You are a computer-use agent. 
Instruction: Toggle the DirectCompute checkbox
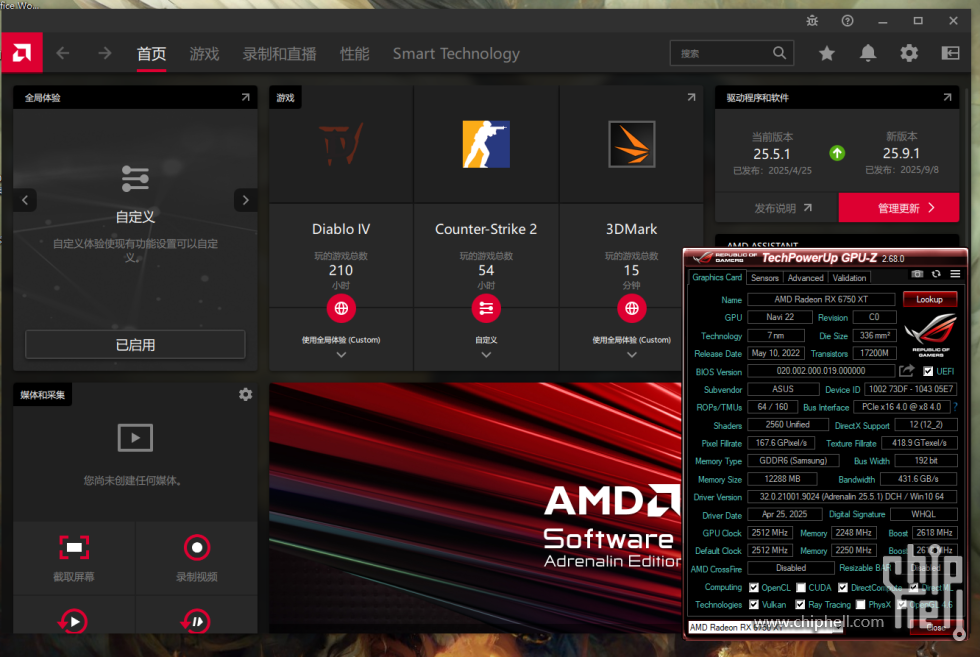(x=843, y=588)
